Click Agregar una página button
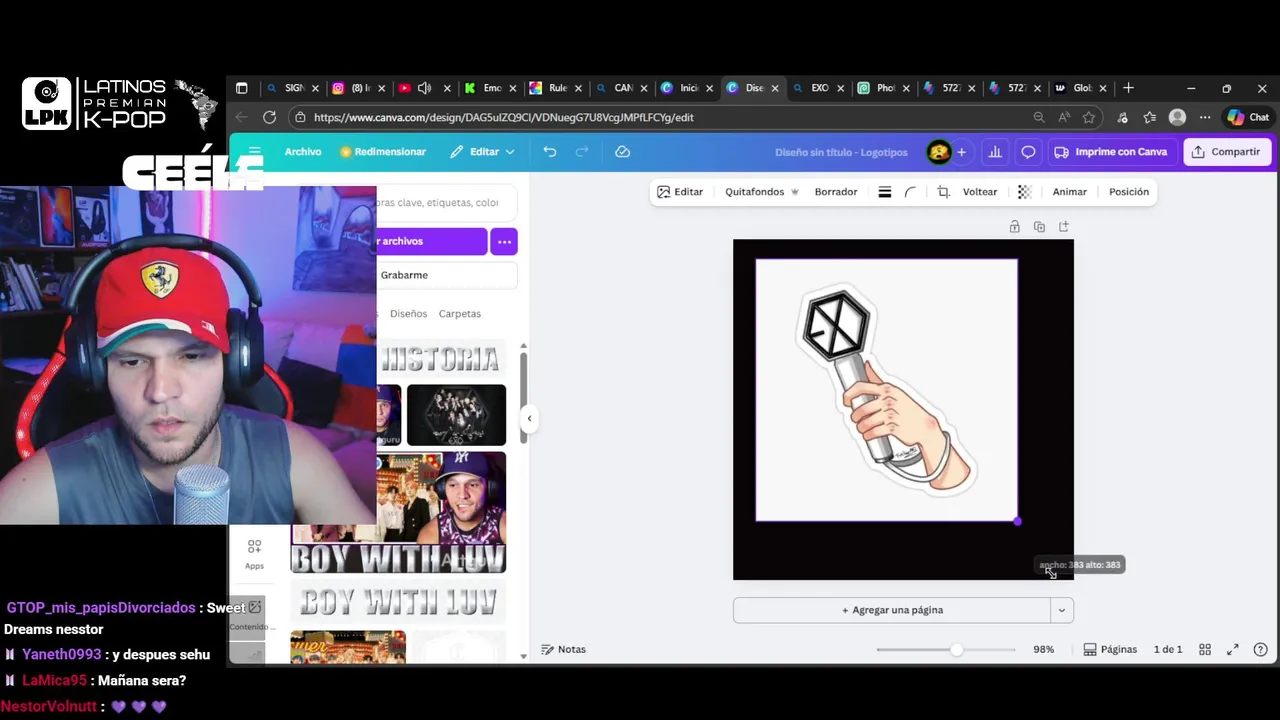 [x=892, y=610]
